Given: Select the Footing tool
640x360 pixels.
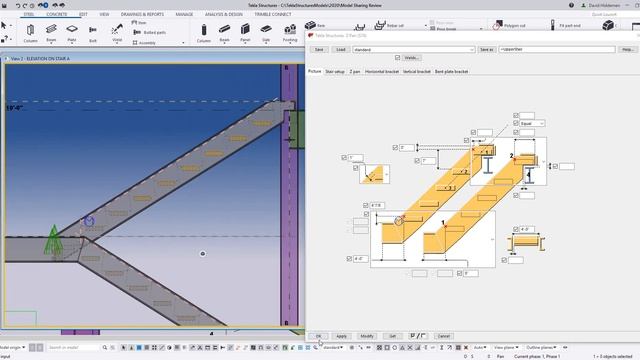Looking at the screenshot, I should pos(290,33).
